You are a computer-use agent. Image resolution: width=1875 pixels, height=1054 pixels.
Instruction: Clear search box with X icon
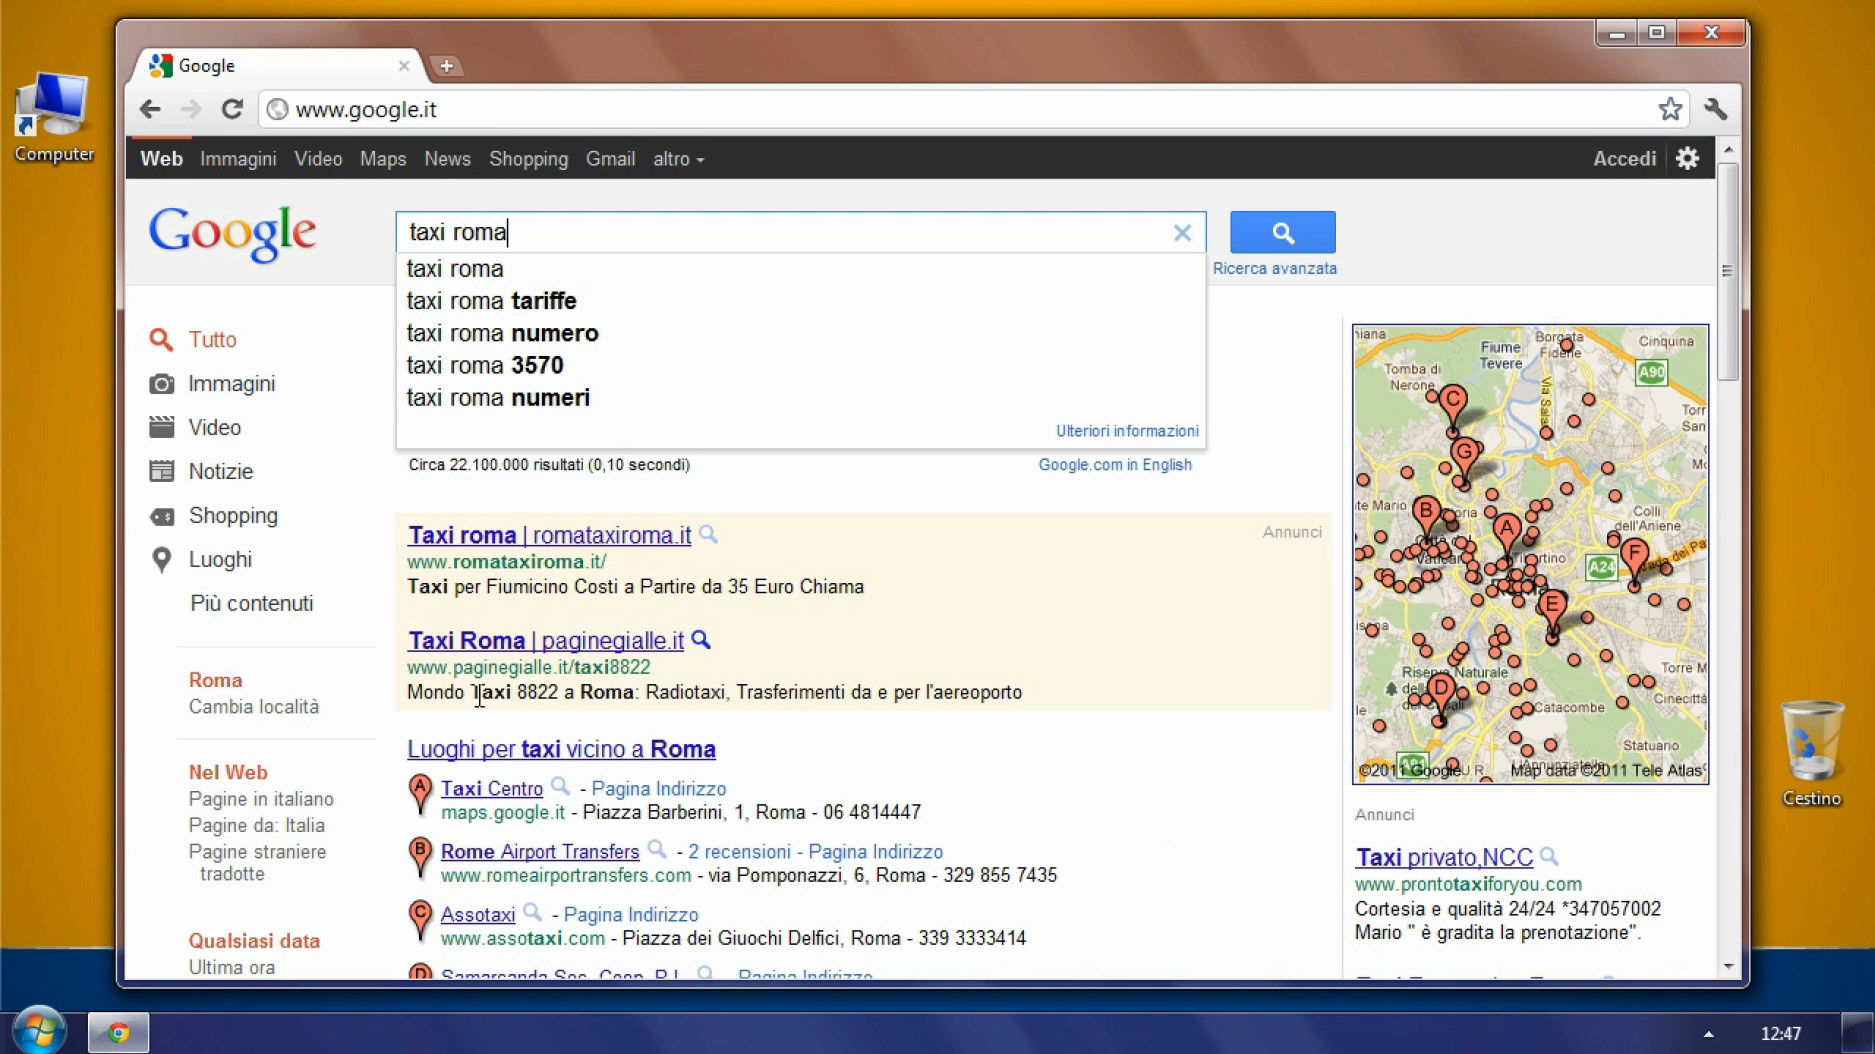tap(1182, 233)
